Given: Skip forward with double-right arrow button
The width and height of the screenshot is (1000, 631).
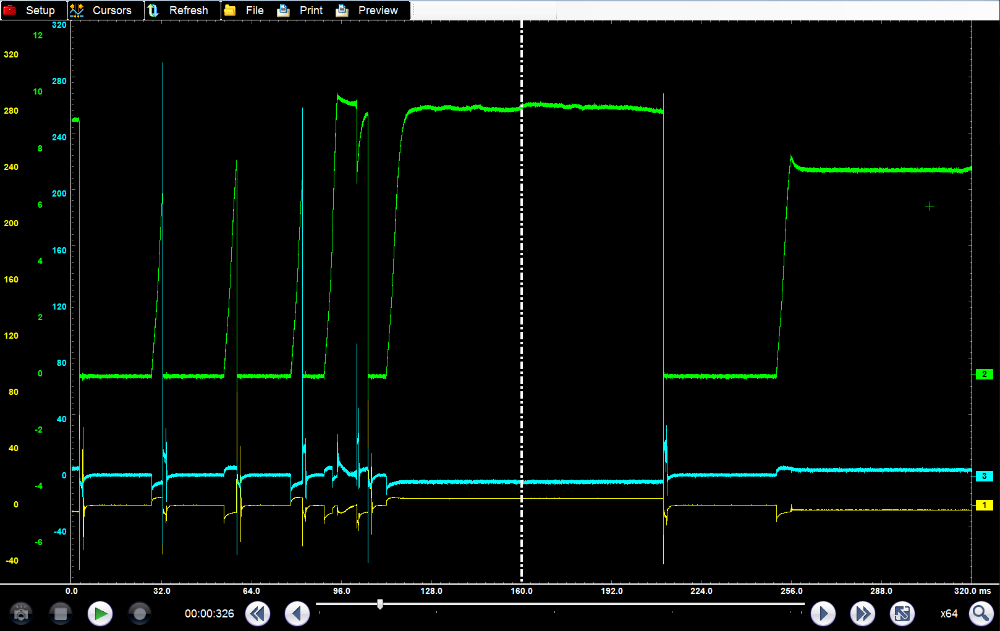Looking at the screenshot, I should 862,613.
